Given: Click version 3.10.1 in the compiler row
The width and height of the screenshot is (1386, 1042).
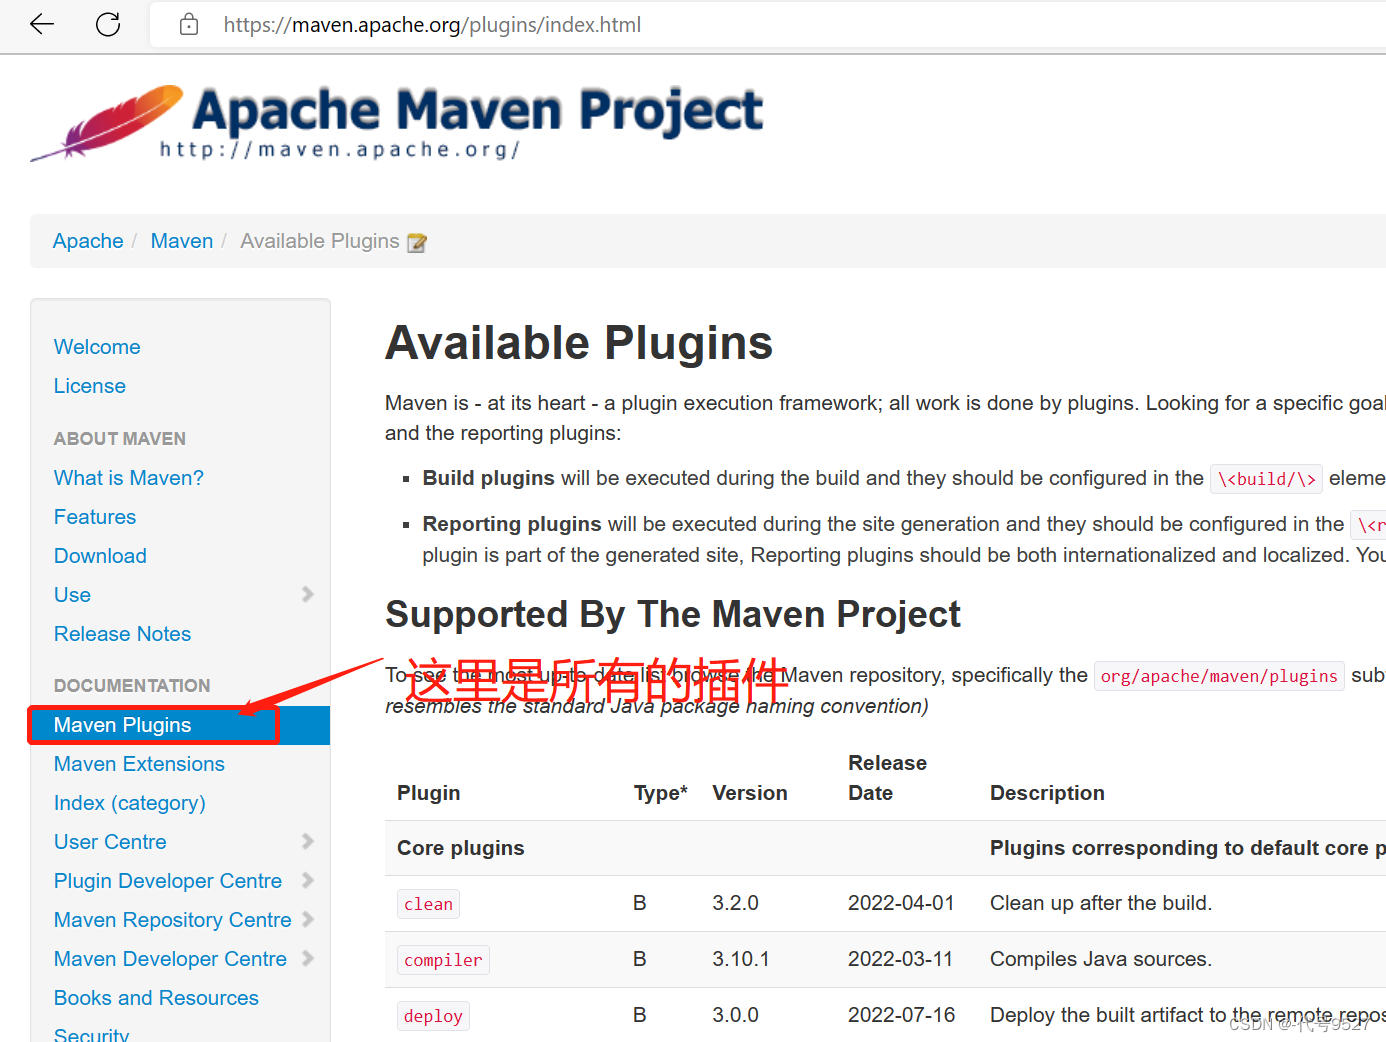Looking at the screenshot, I should click(741, 959).
